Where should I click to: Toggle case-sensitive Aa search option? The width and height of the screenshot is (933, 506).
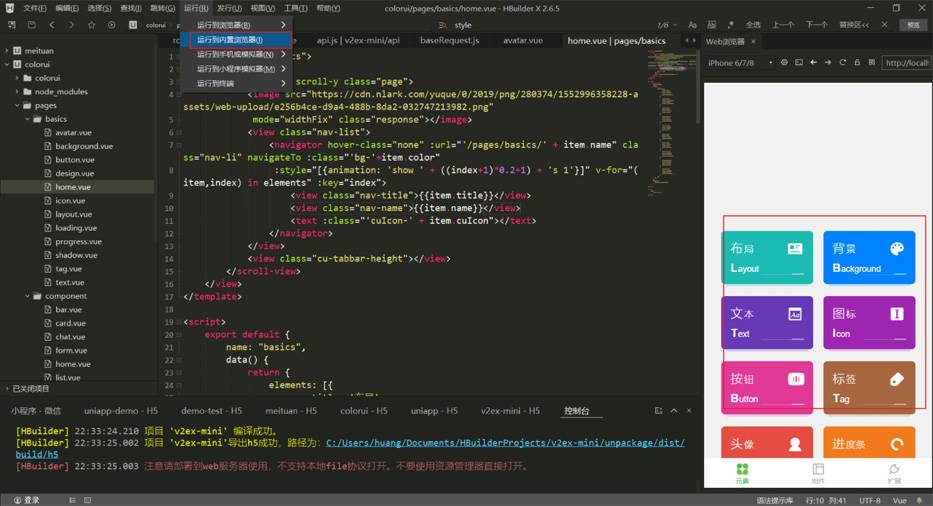[x=692, y=25]
